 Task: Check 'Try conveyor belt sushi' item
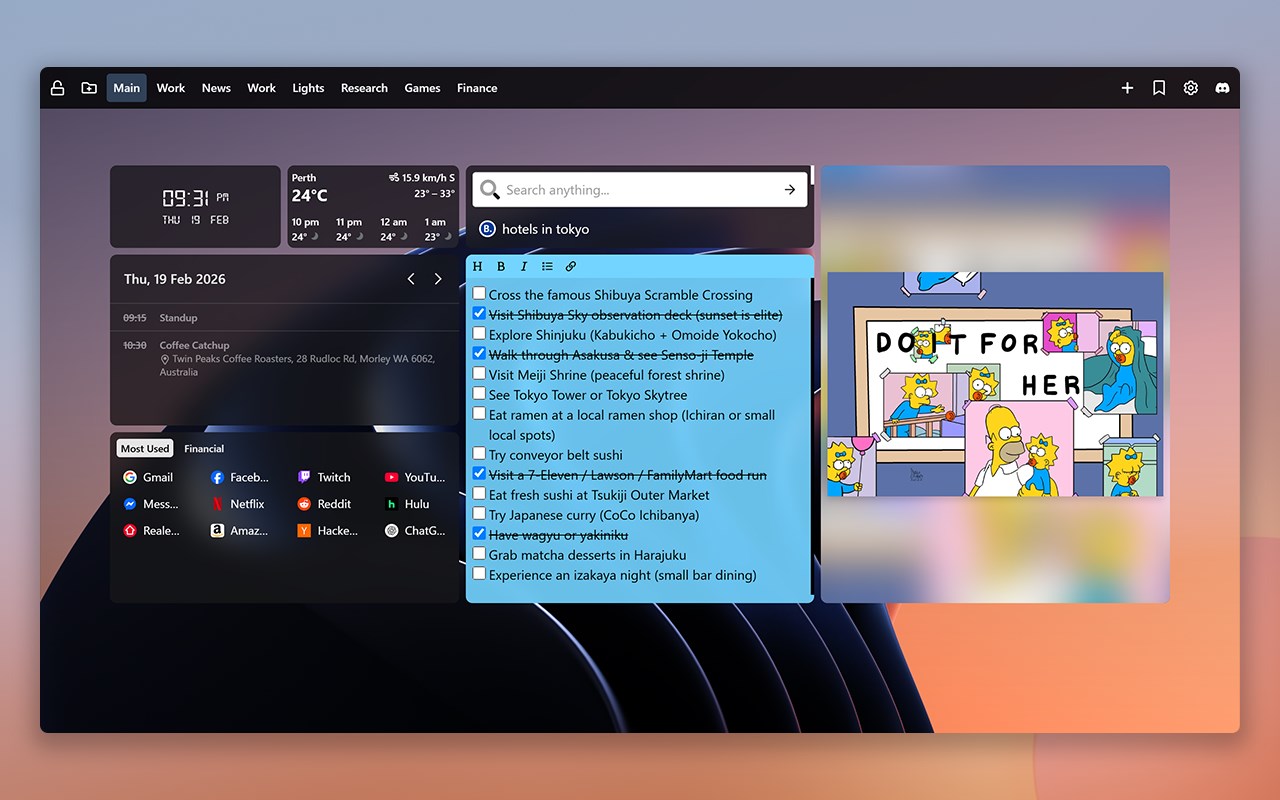pyautogui.click(x=479, y=454)
